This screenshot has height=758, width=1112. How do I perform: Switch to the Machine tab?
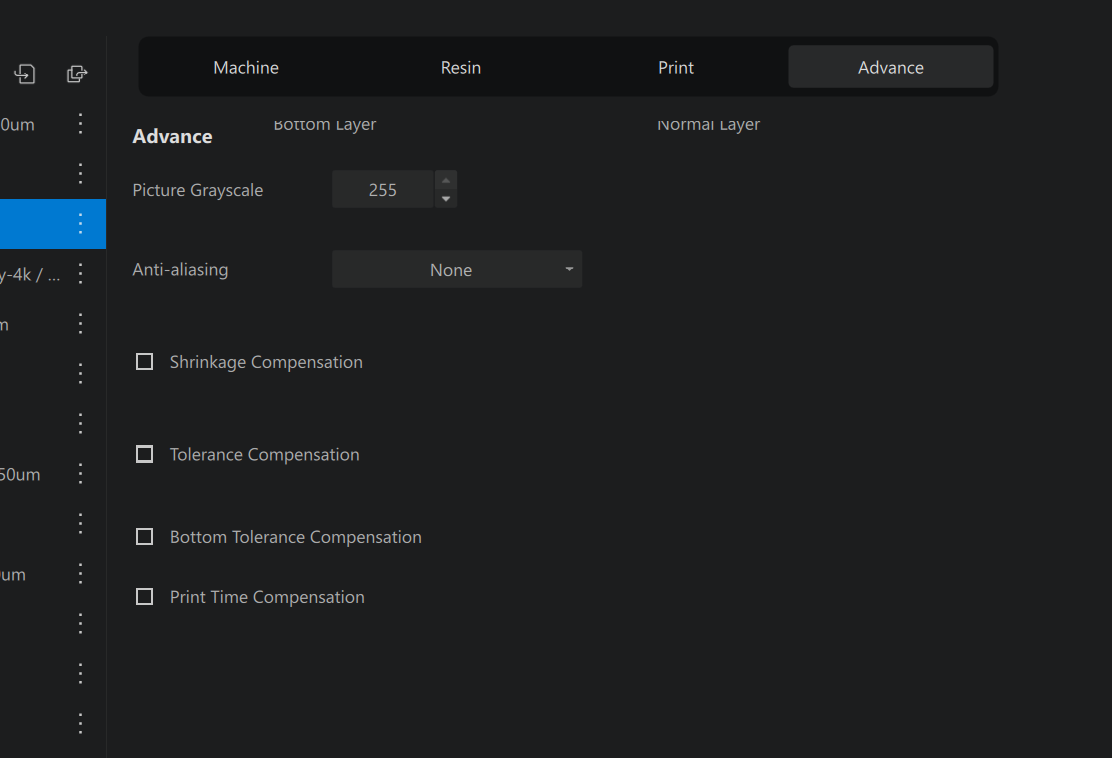coord(246,67)
